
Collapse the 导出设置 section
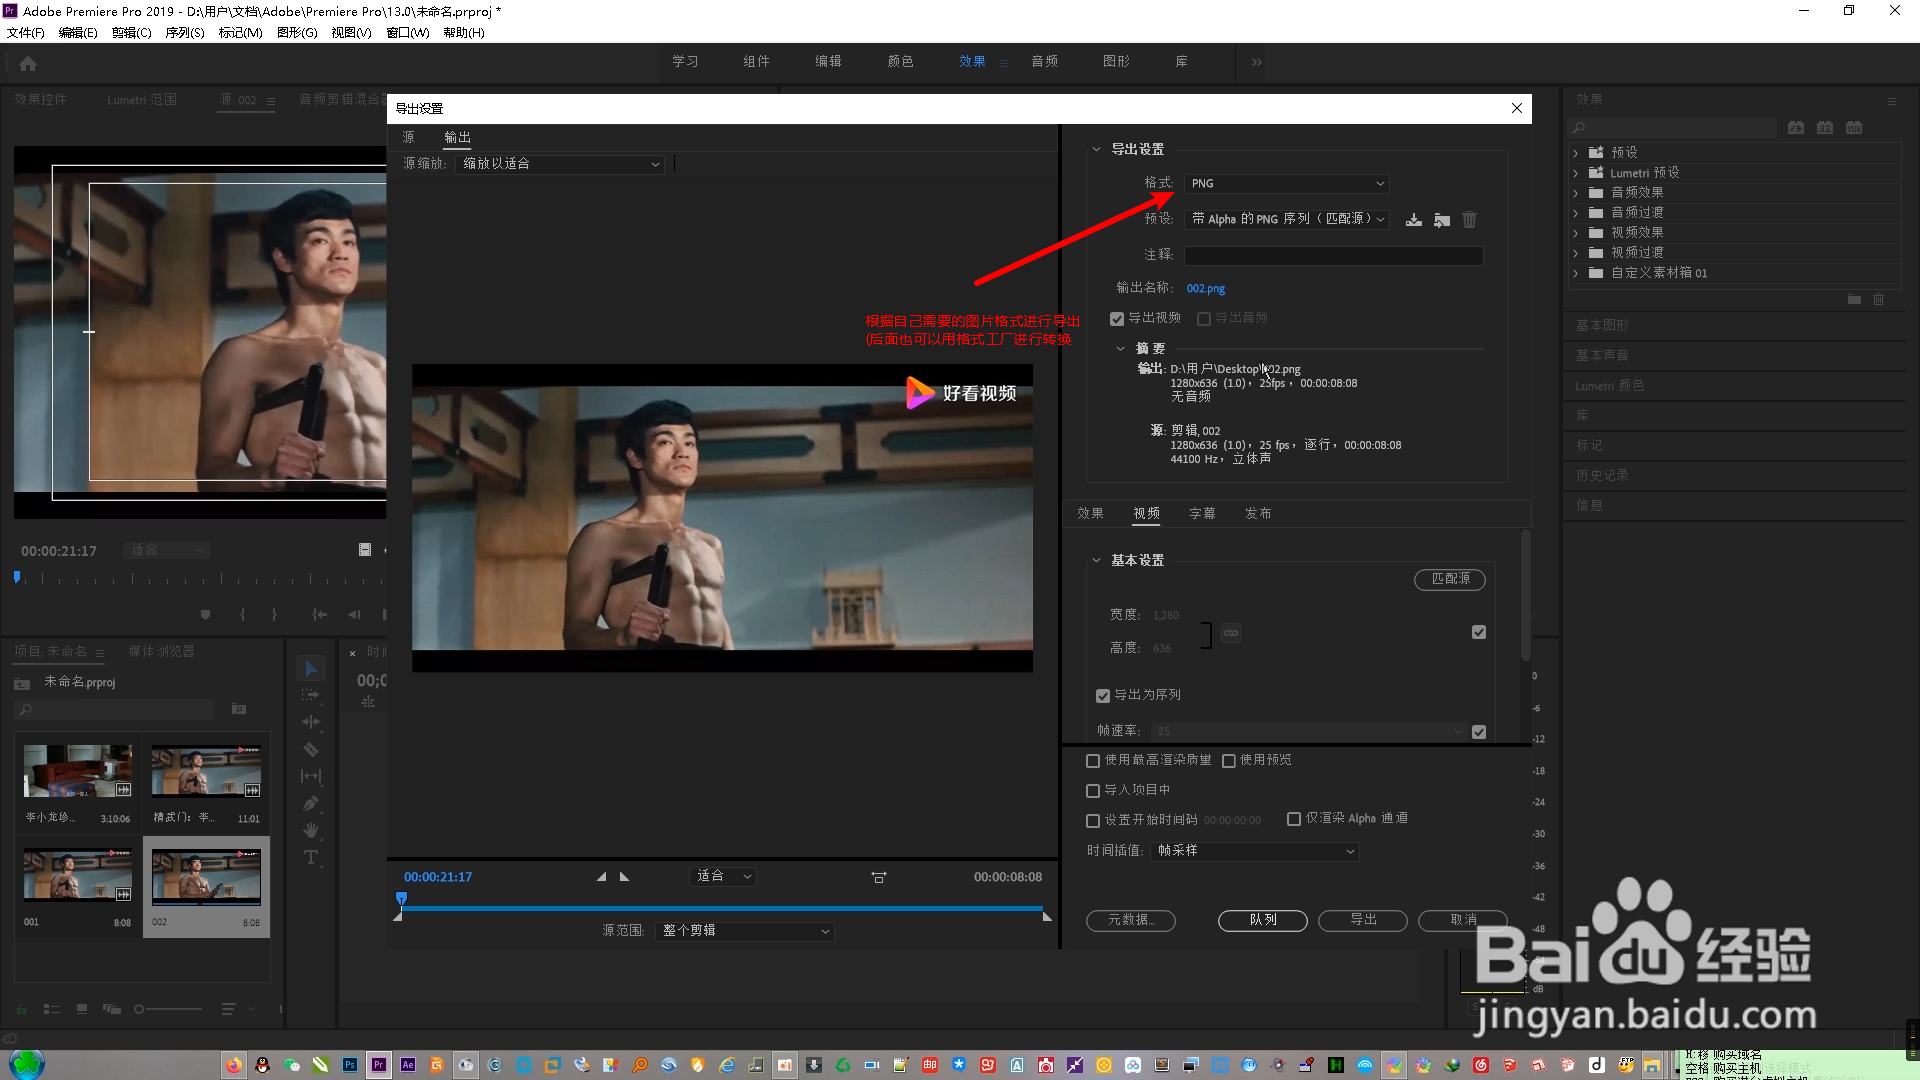click(x=1096, y=149)
